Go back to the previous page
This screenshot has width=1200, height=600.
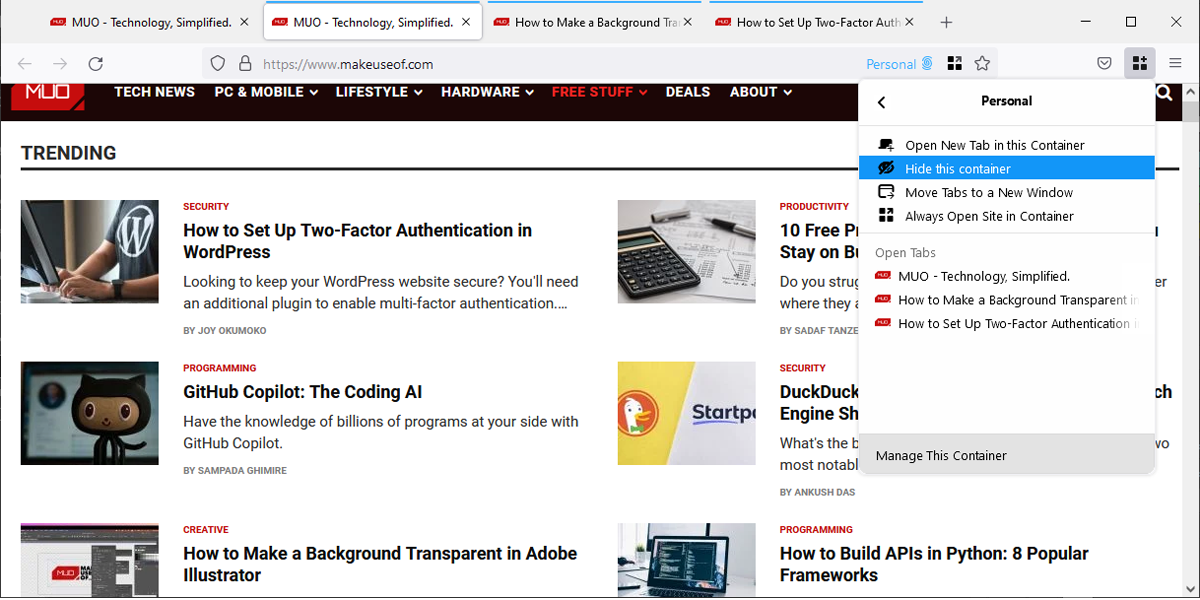[x=25, y=64]
